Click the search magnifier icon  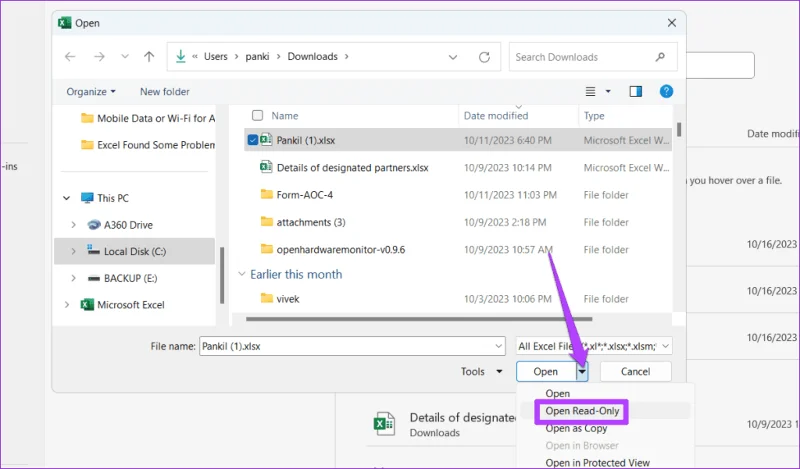660,57
